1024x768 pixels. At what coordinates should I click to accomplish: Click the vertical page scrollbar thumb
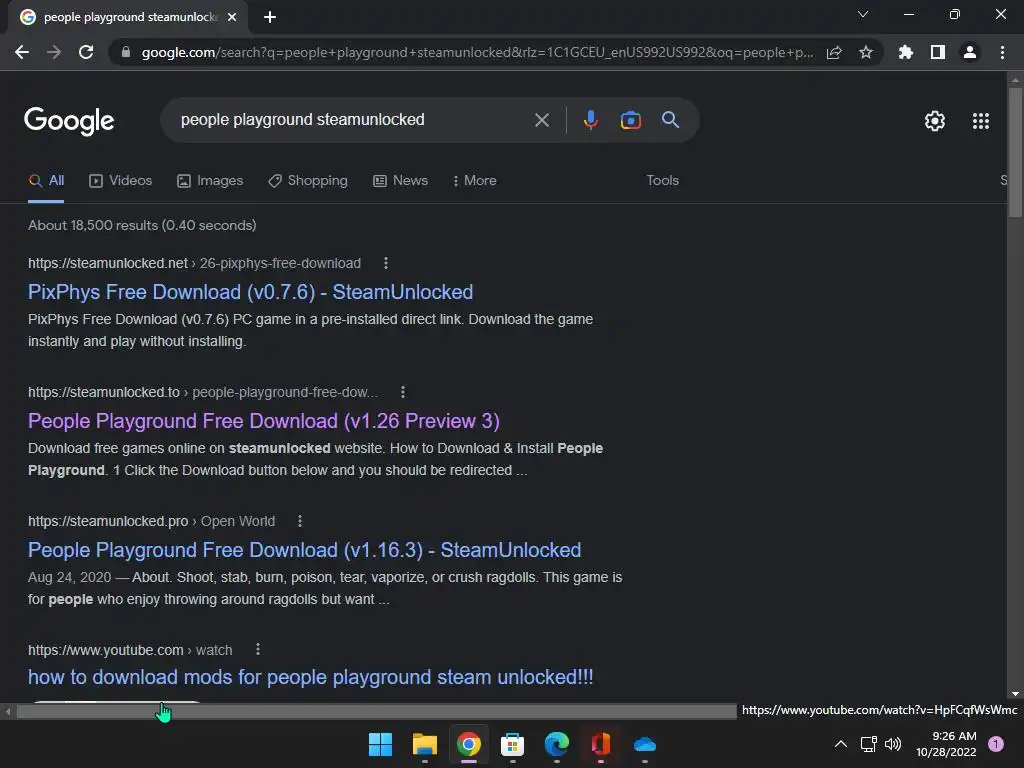(x=1015, y=152)
